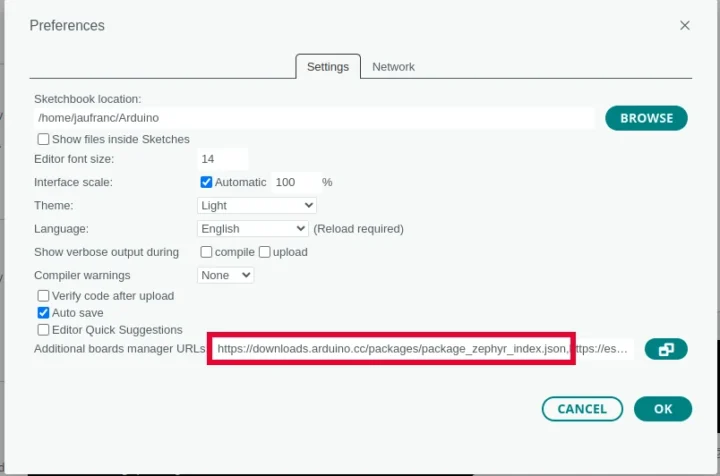Viewport: 720px width, 476px height.
Task: Open the Theme dropdown showing Light
Action: coord(257,205)
